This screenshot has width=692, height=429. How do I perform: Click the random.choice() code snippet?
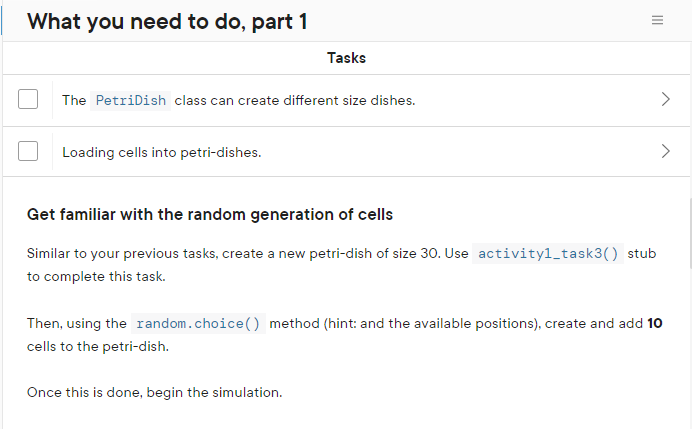tap(197, 323)
